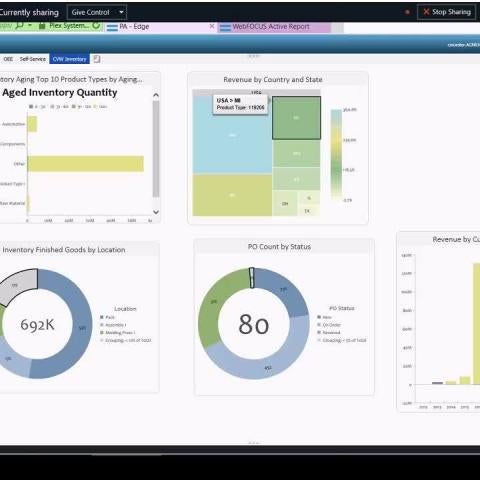Click the OH tile in the treemap

click(x=285, y=203)
